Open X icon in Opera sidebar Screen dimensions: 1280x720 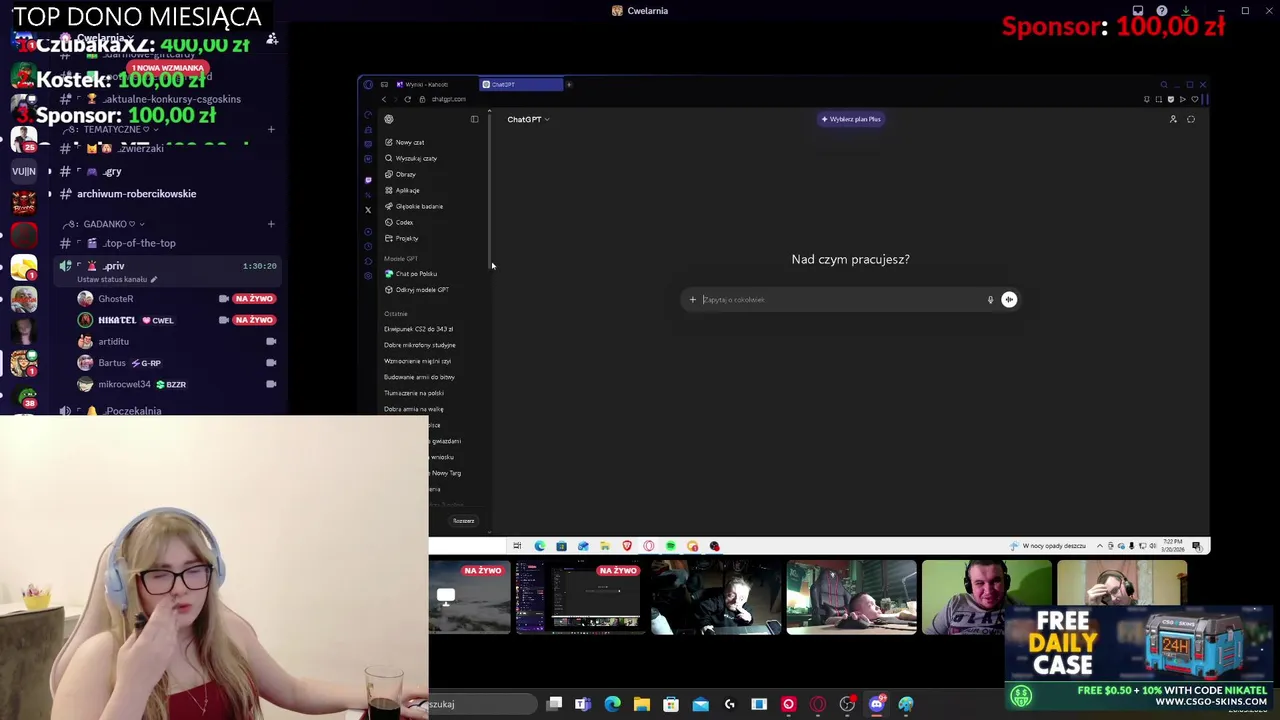click(x=368, y=210)
